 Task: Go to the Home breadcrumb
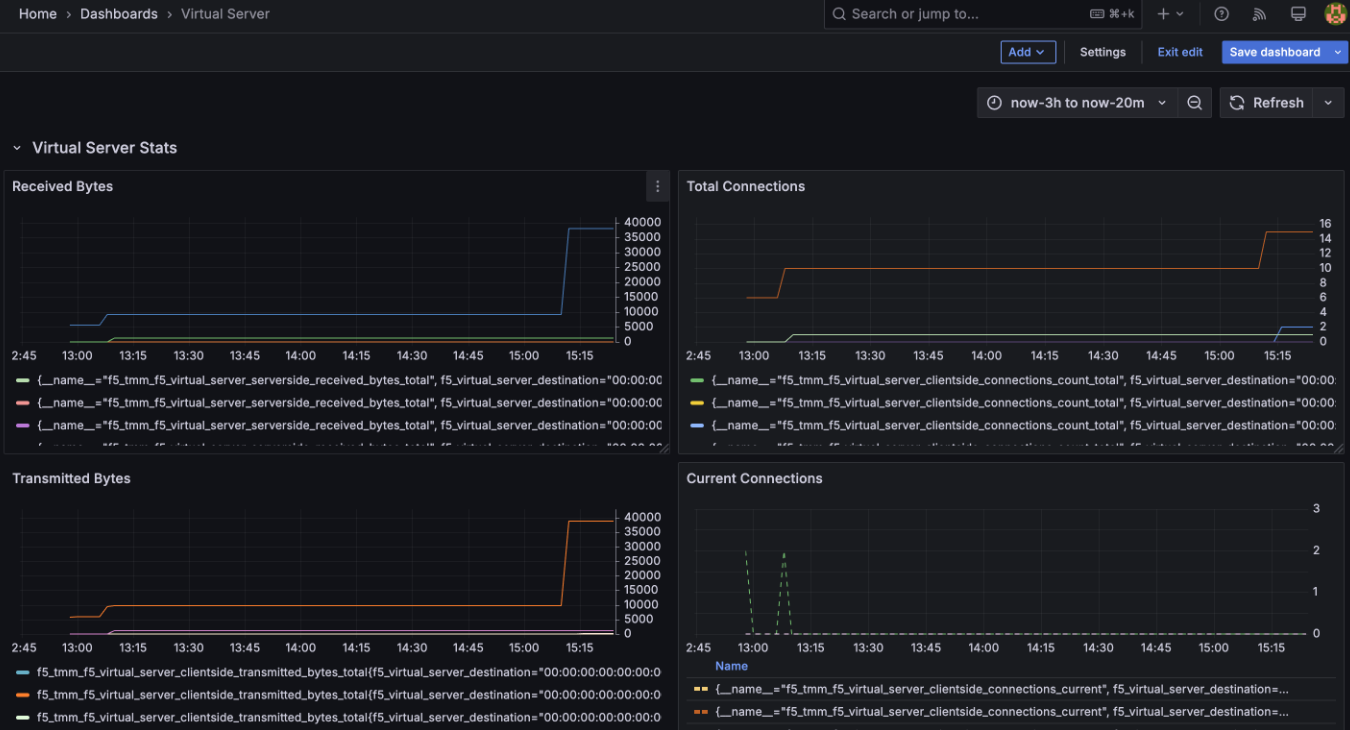(x=38, y=14)
